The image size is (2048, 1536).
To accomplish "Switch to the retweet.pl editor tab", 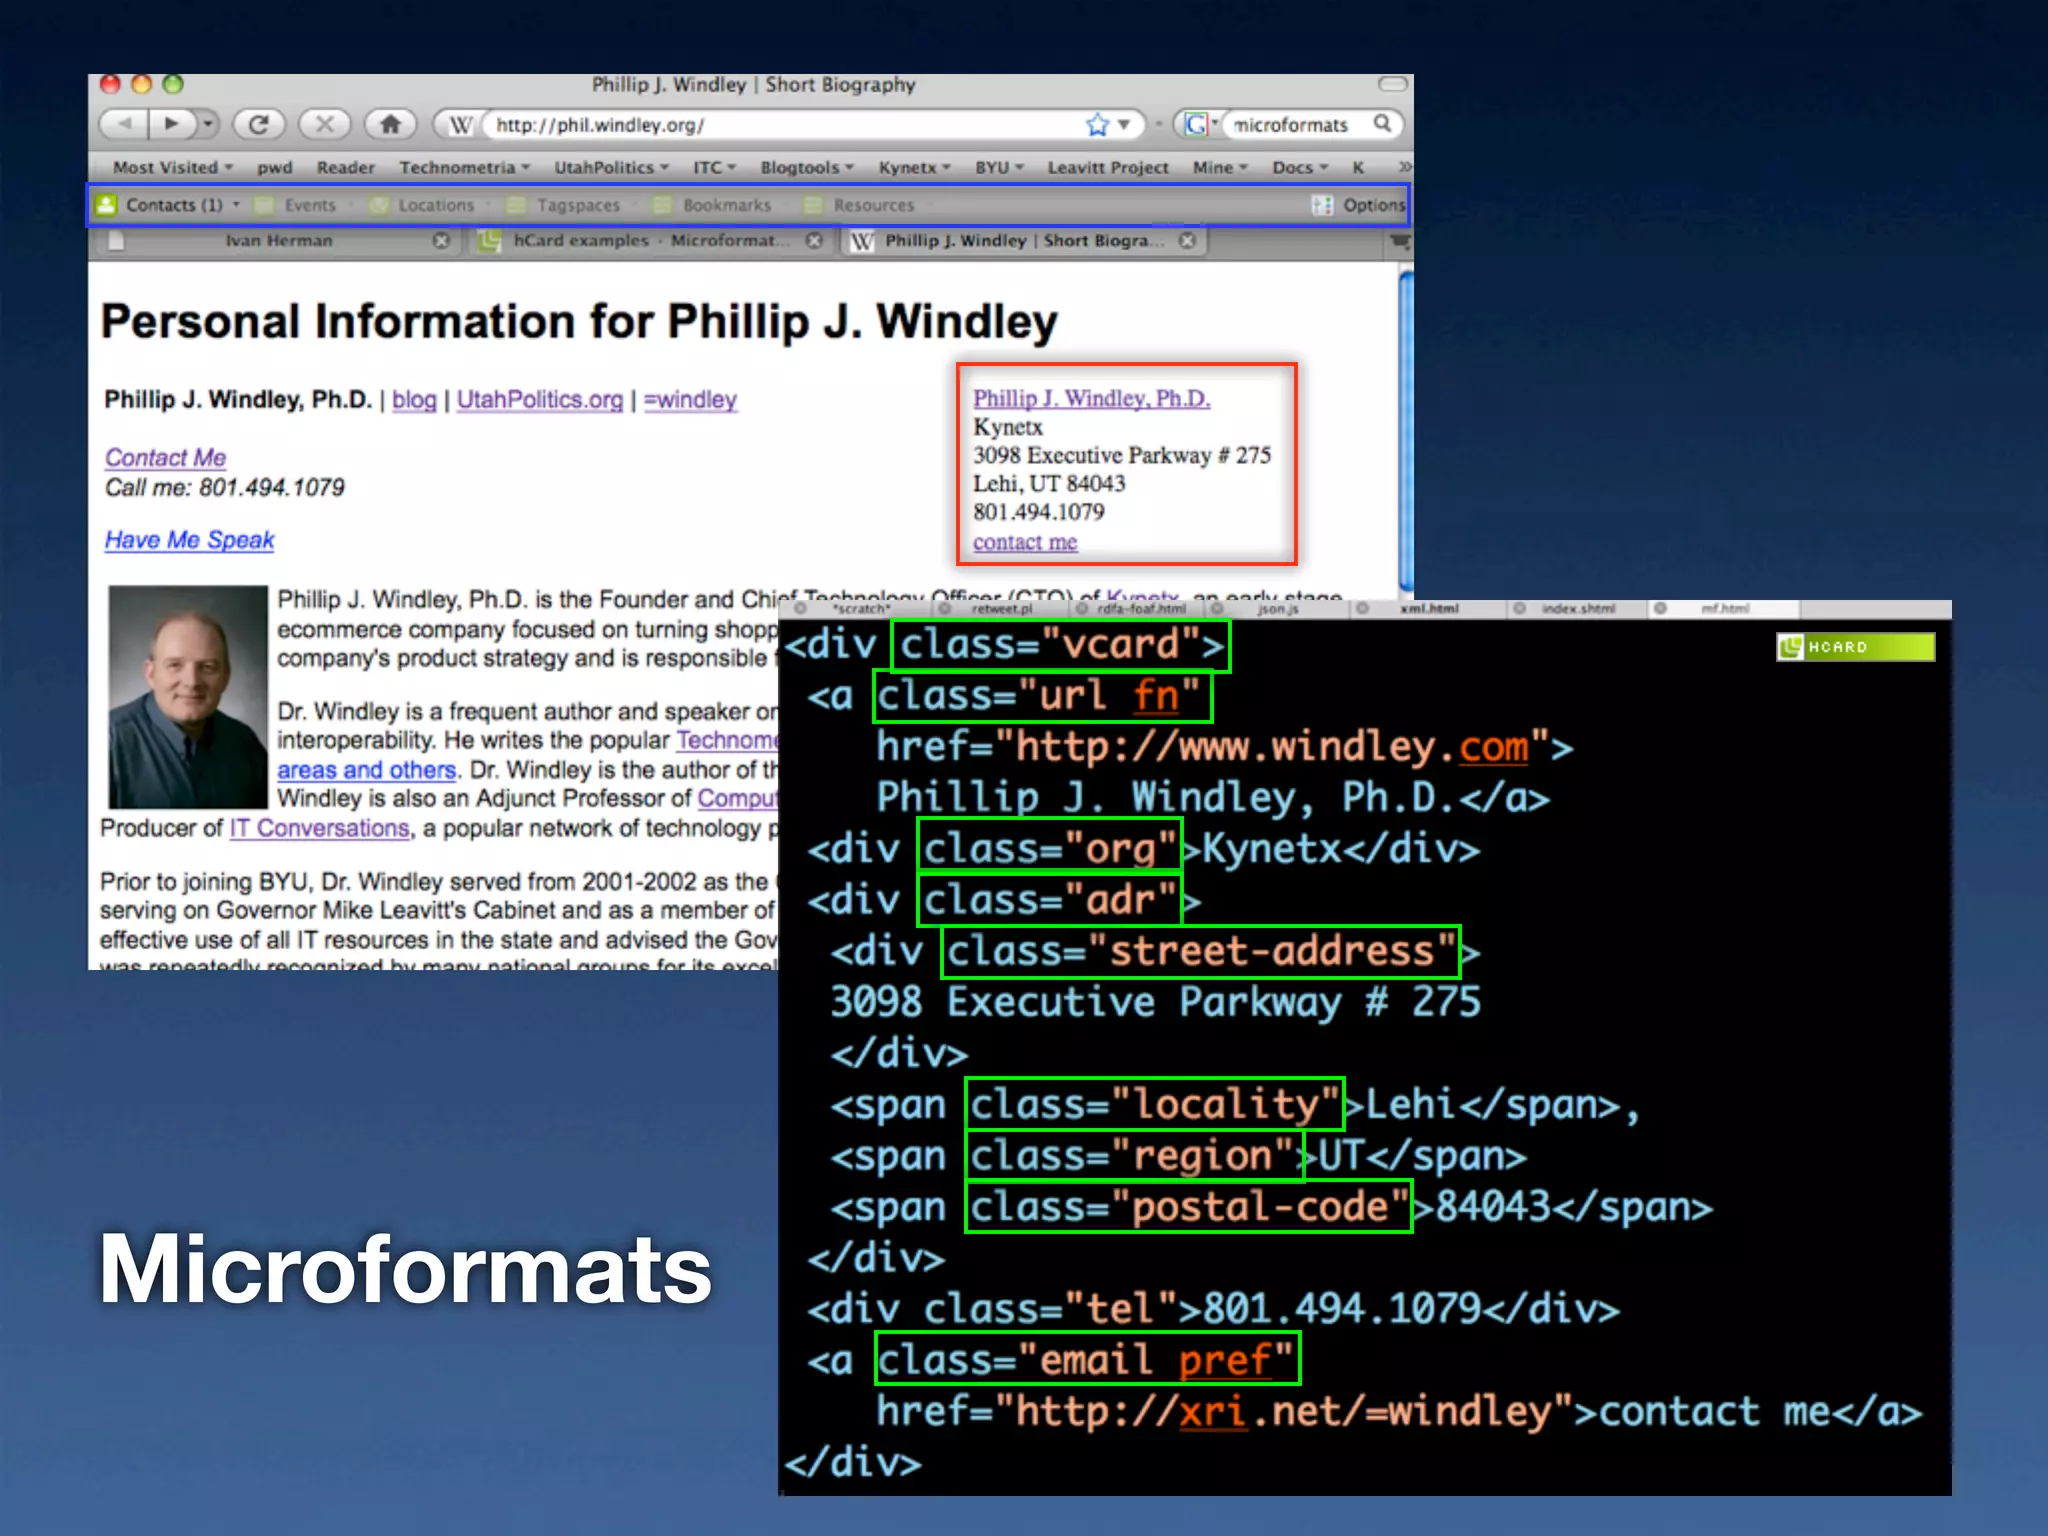I will pos(1002,608).
